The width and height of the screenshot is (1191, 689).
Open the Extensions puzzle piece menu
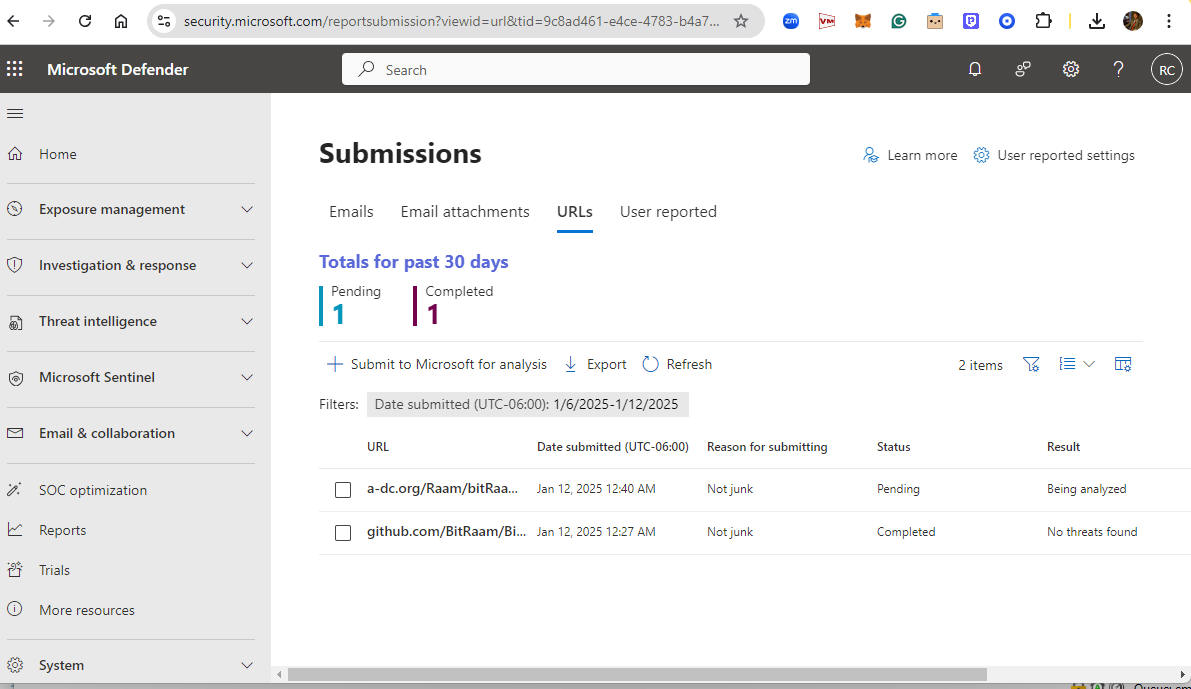[1043, 21]
